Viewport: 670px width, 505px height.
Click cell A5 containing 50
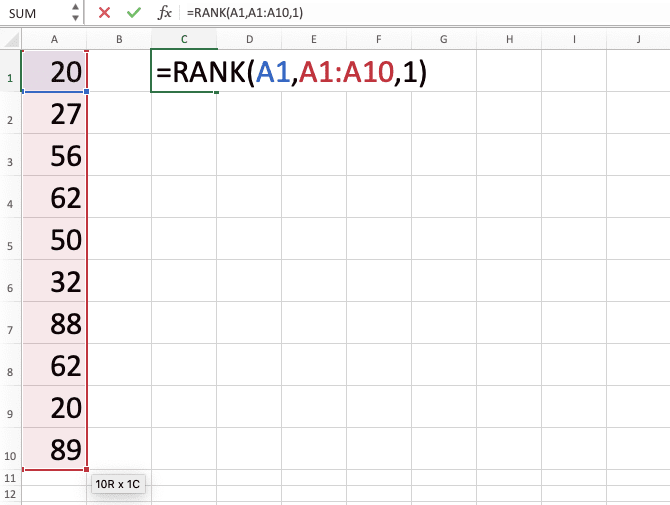[x=54, y=238]
